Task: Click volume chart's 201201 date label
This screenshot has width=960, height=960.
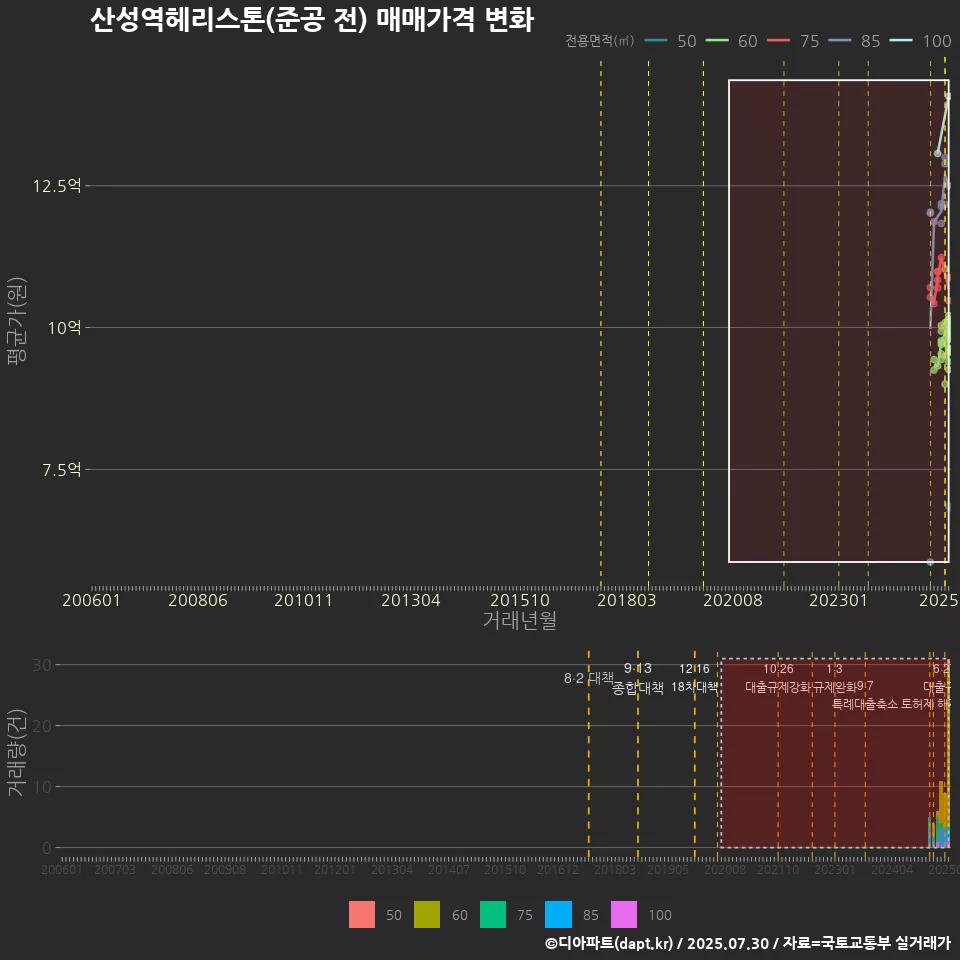Action: point(334,869)
